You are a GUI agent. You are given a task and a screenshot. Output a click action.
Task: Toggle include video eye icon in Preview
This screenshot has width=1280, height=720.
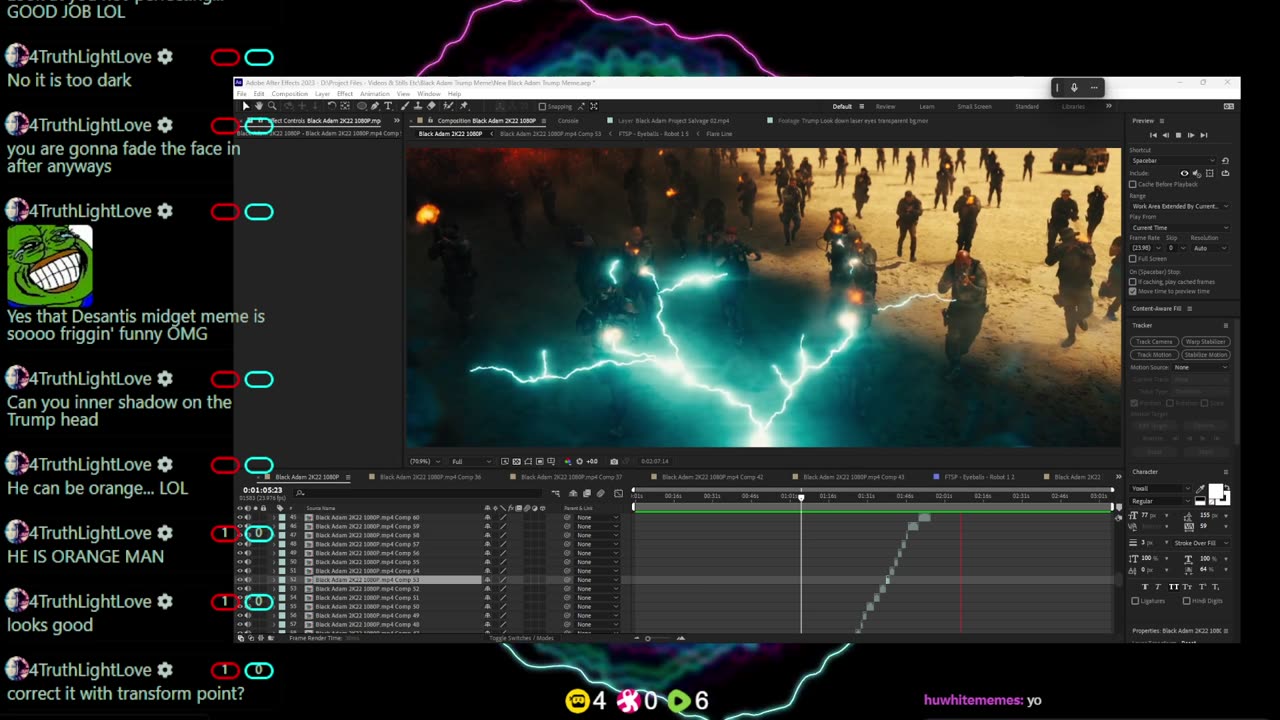(x=1184, y=173)
